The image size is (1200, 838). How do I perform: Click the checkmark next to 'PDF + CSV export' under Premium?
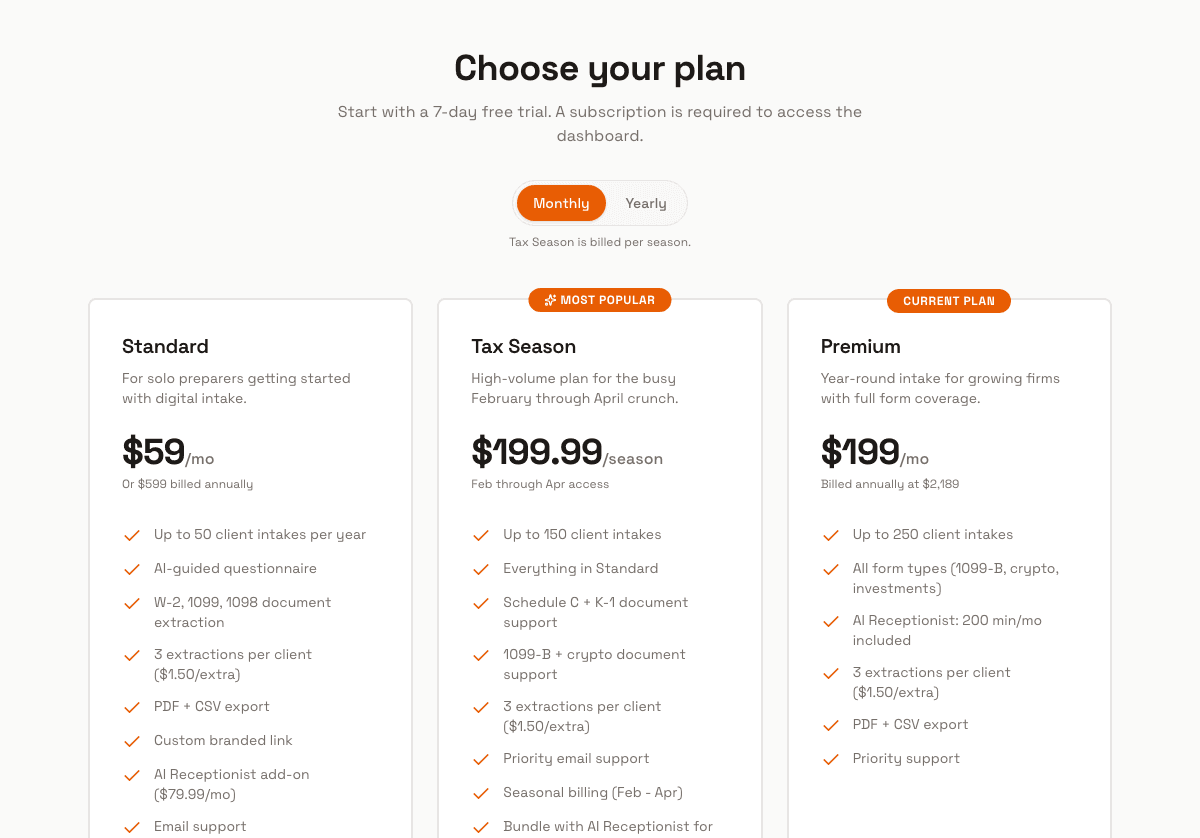pyautogui.click(x=830, y=725)
